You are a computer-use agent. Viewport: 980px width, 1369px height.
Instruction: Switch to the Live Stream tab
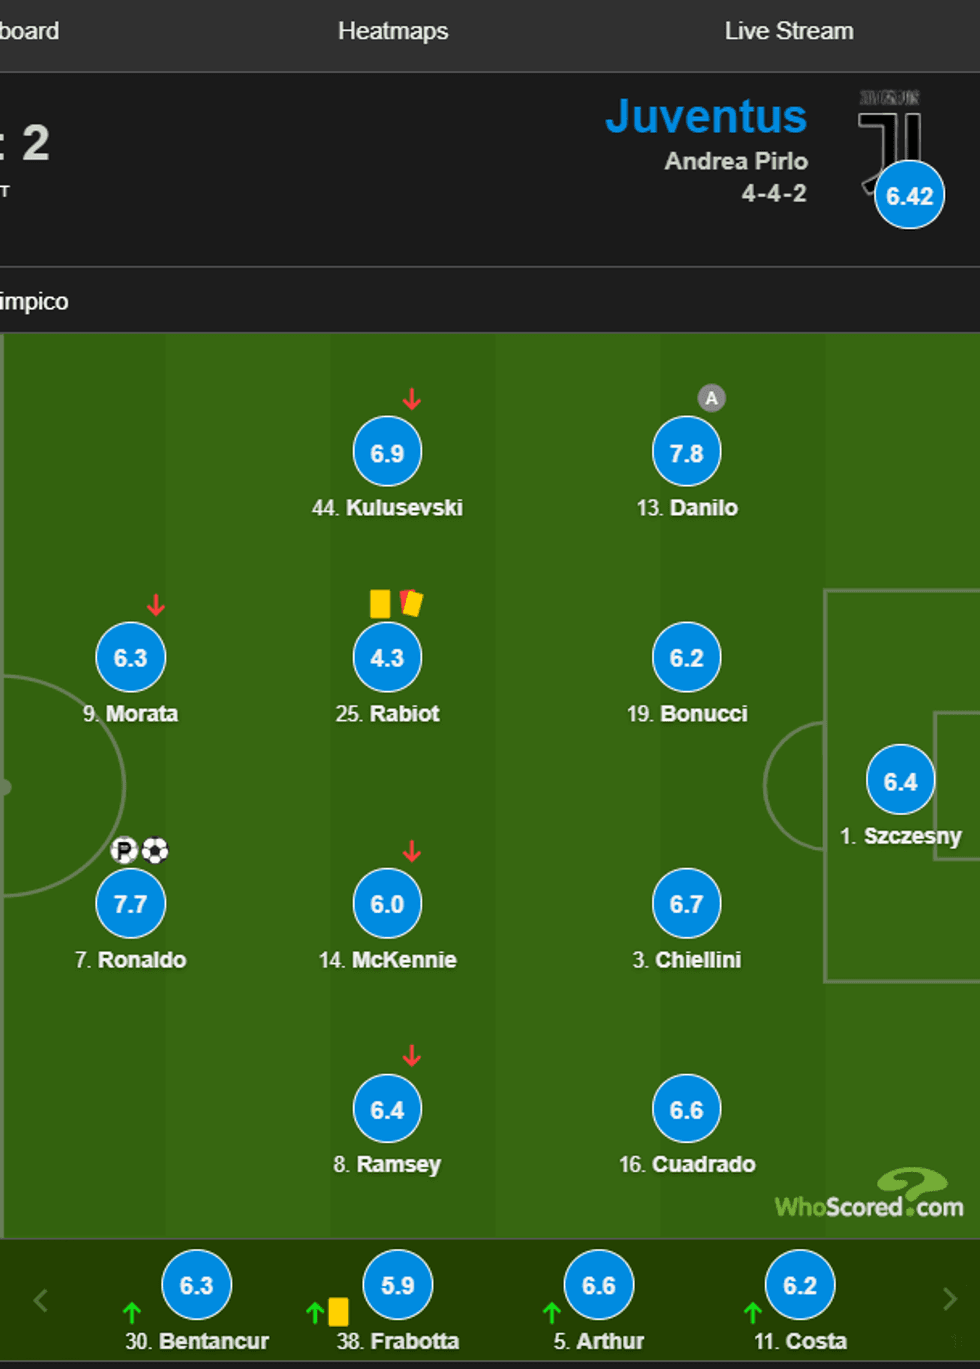point(788,31)
